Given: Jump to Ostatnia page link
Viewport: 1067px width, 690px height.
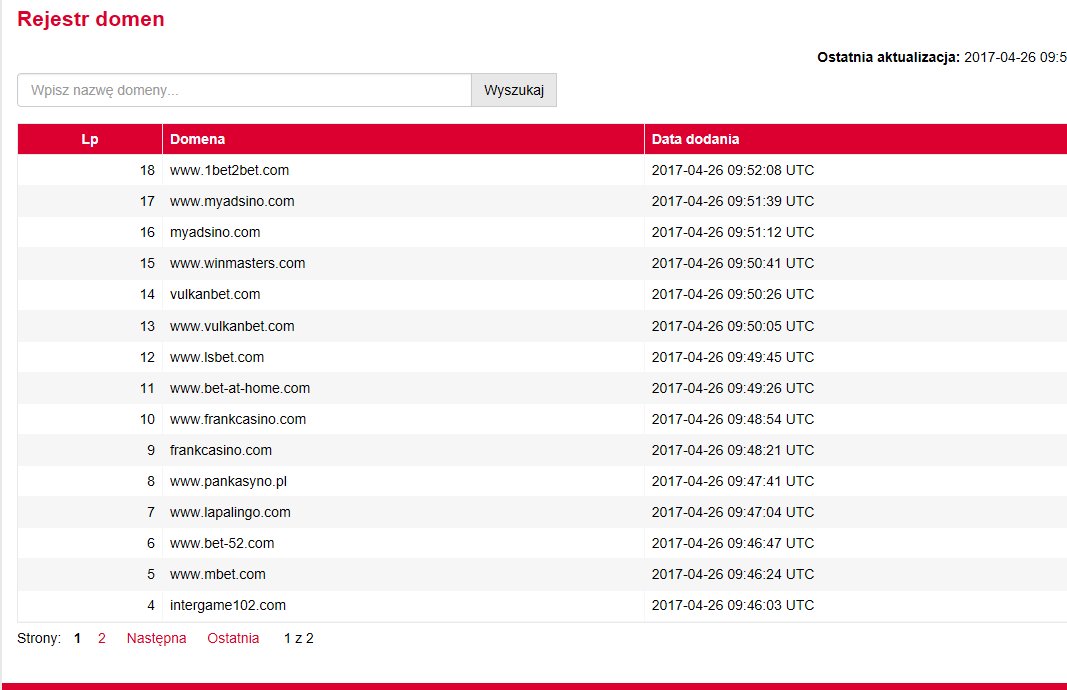Looking at the screenshot, I should (x=233, y=638).
